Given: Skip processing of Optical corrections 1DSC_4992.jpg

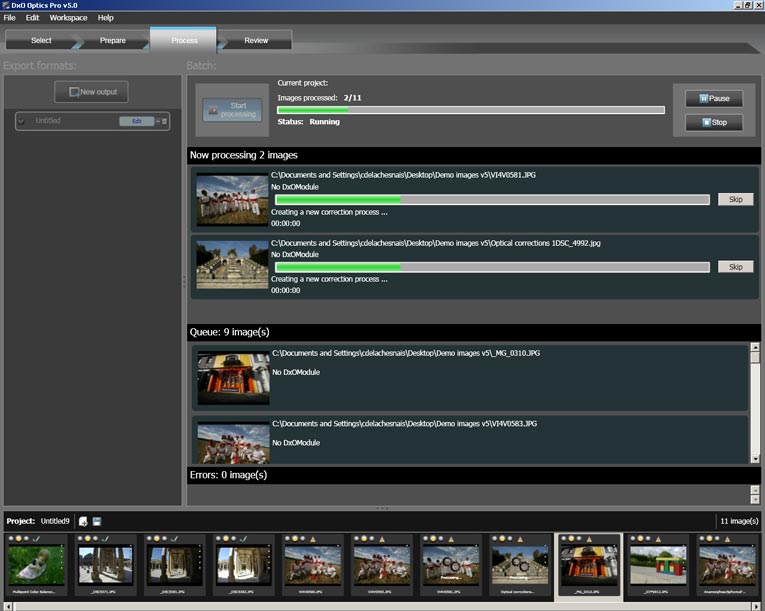Looking at the screenshot, I should pos(735,267).
